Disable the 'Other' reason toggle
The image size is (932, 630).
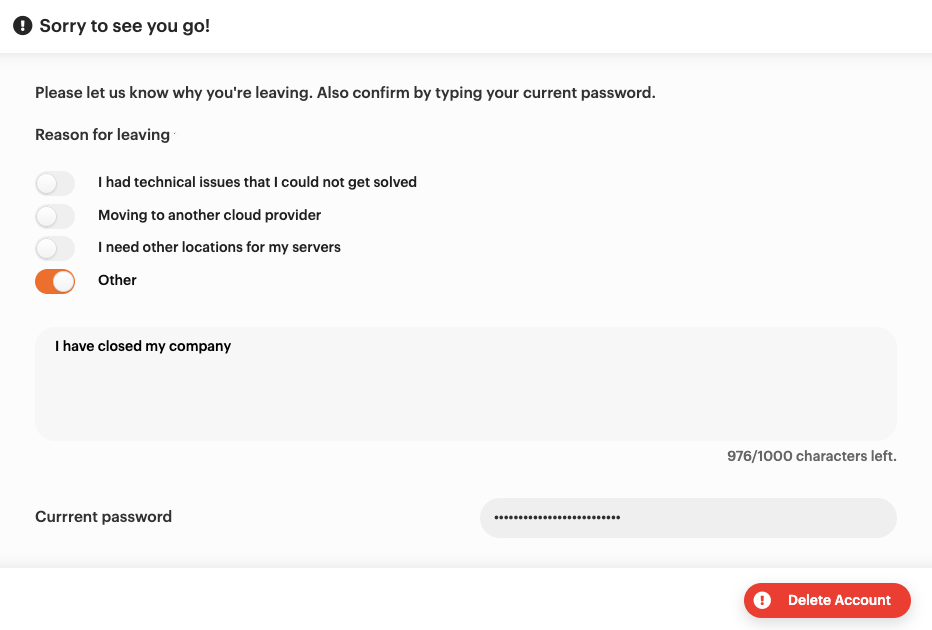(x=55, y=281)
